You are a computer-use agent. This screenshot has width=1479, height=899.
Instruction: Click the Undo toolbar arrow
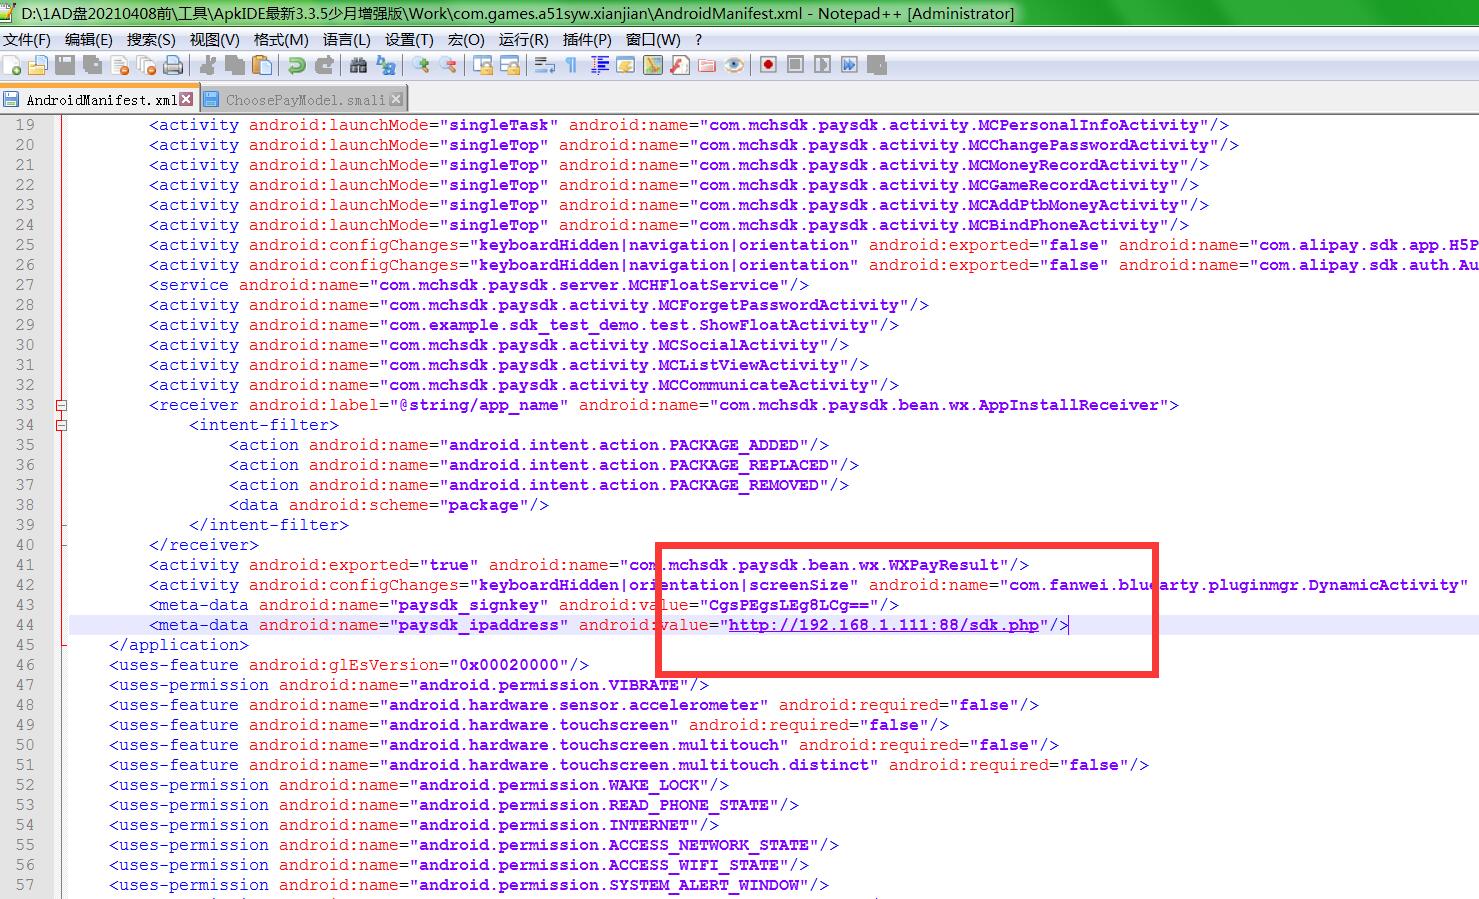(x=297, y=66)
